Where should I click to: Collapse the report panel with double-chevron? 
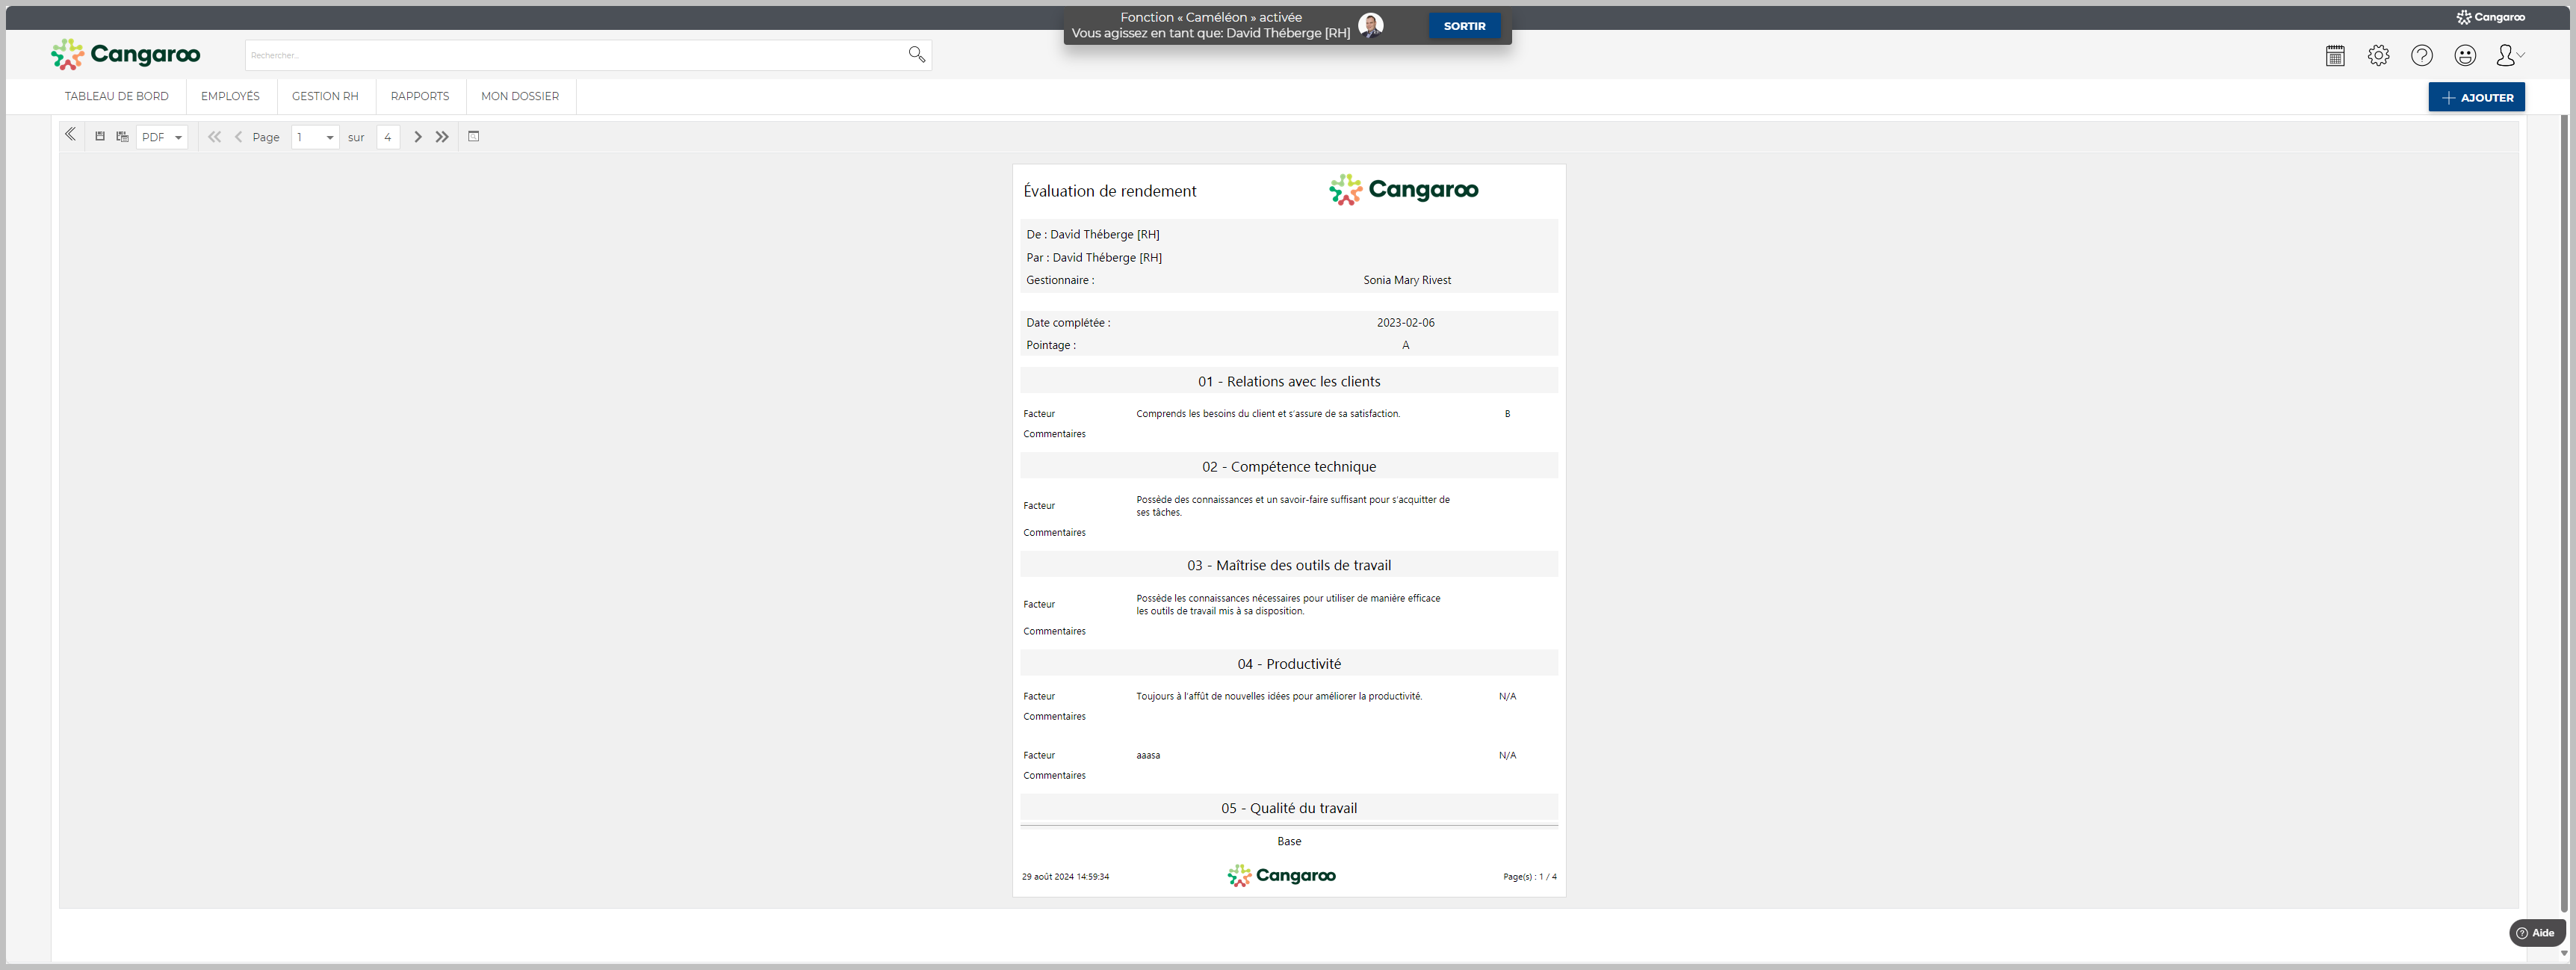tap(70, 135)
